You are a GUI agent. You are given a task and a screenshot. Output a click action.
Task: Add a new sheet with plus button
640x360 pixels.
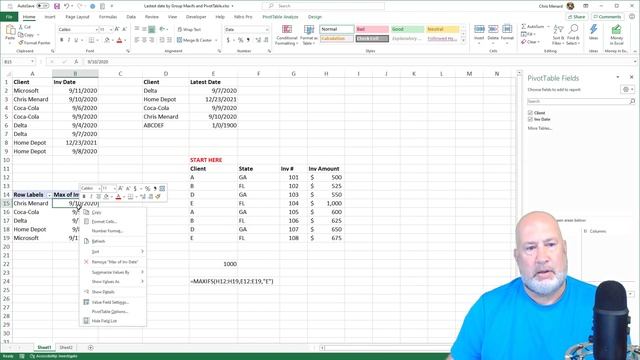tap(91, 347)
